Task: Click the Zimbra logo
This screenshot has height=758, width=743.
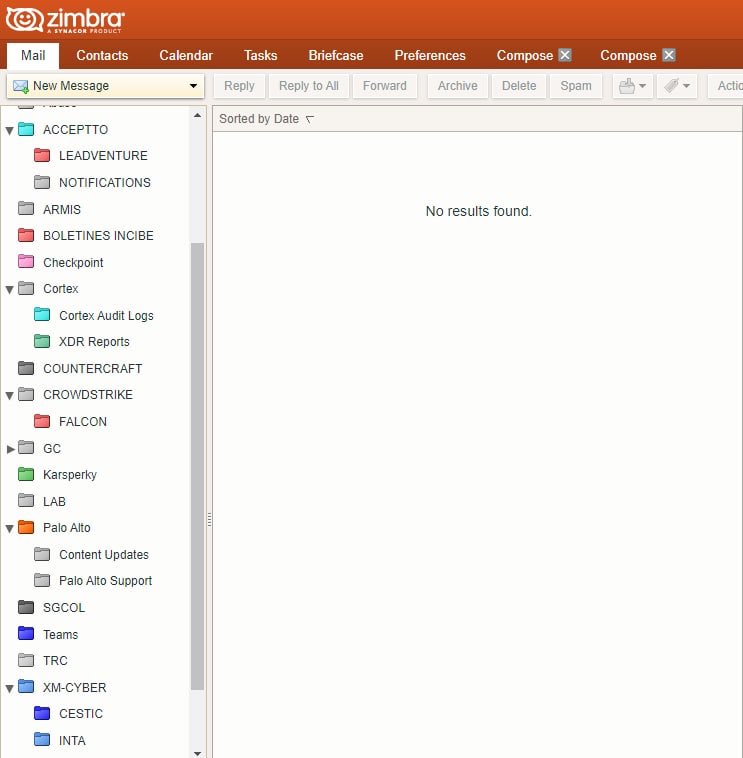Action: pyautogui.click(x=66, y=19)
